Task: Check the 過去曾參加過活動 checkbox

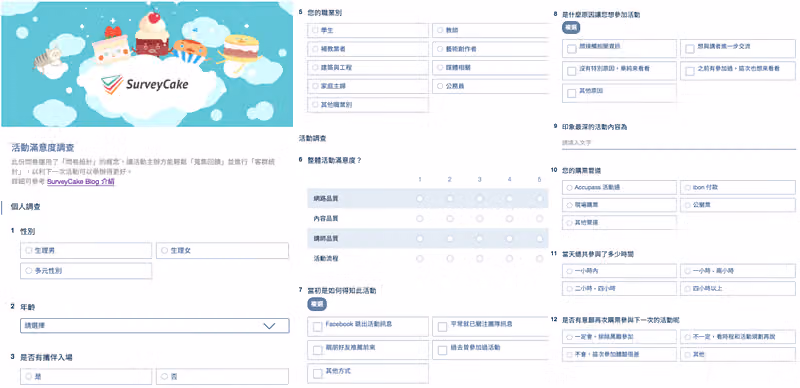Action: click(442, 350)
